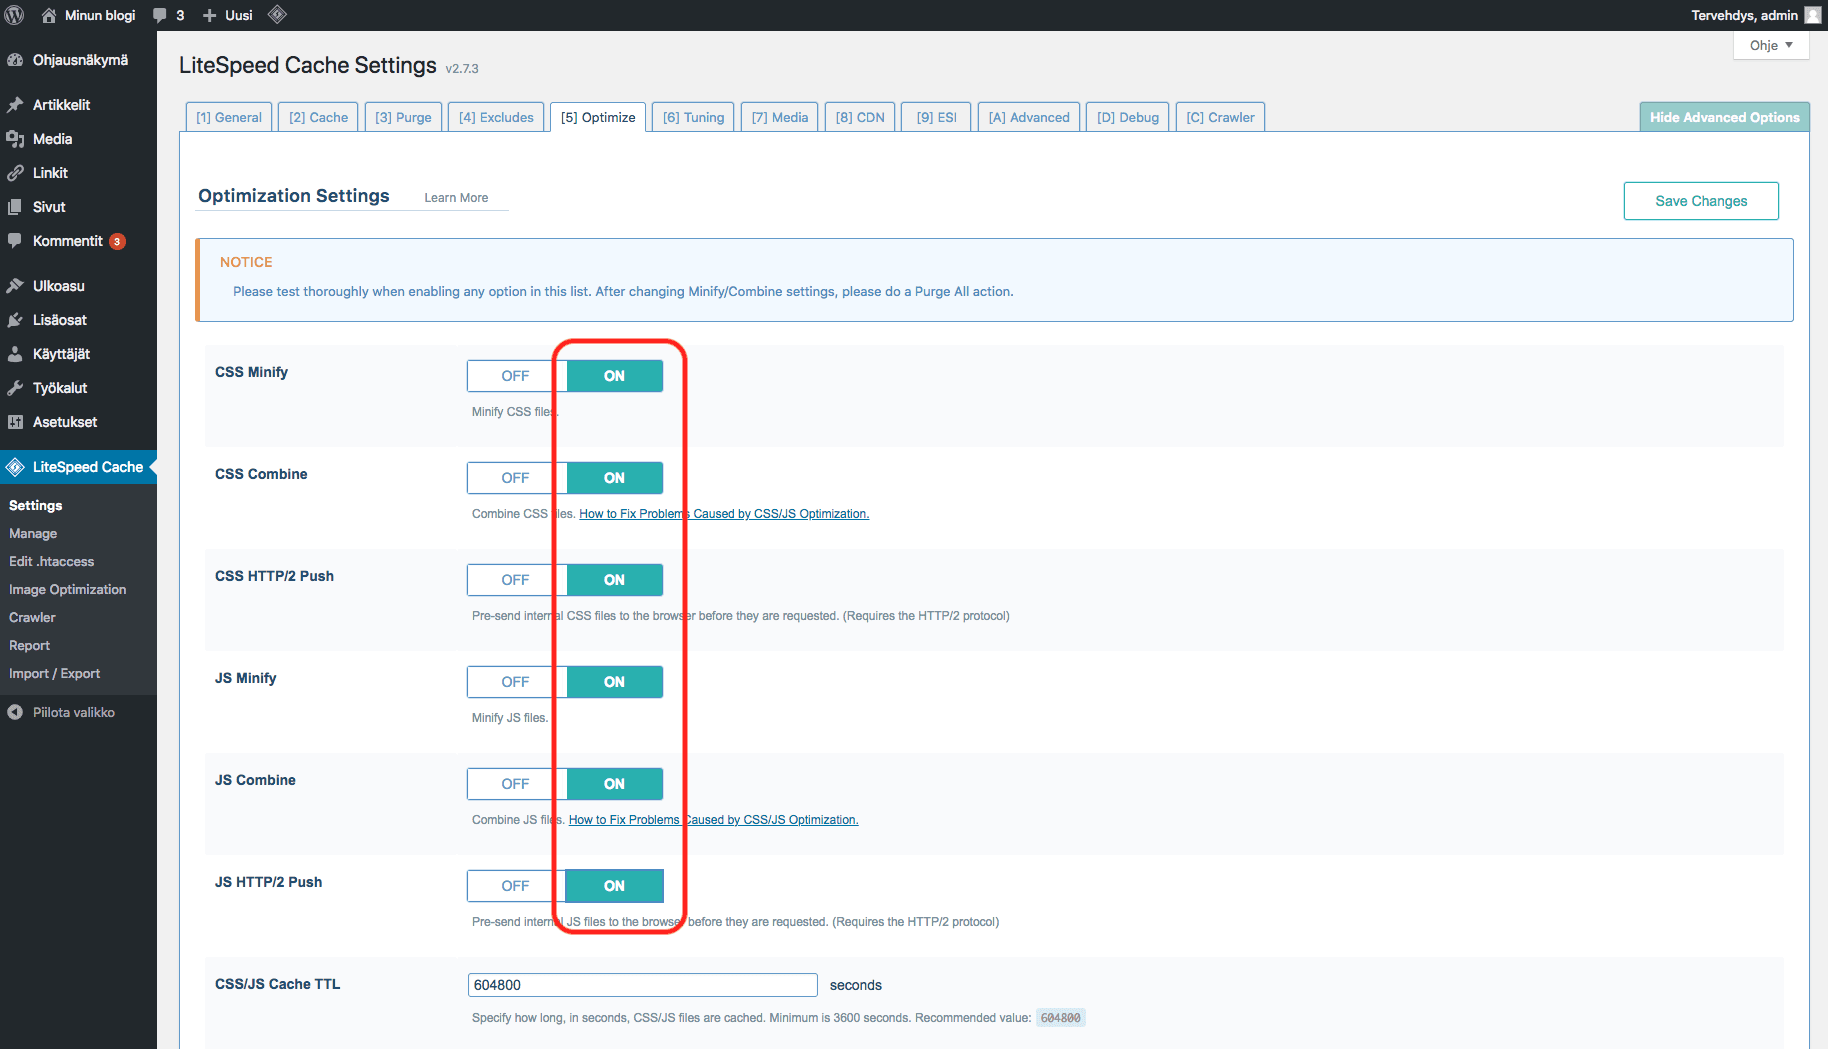The width and height of the screenshot is (1828, 1049).
Task: Open the Report submenu item
Action: (x=29, y=646)
